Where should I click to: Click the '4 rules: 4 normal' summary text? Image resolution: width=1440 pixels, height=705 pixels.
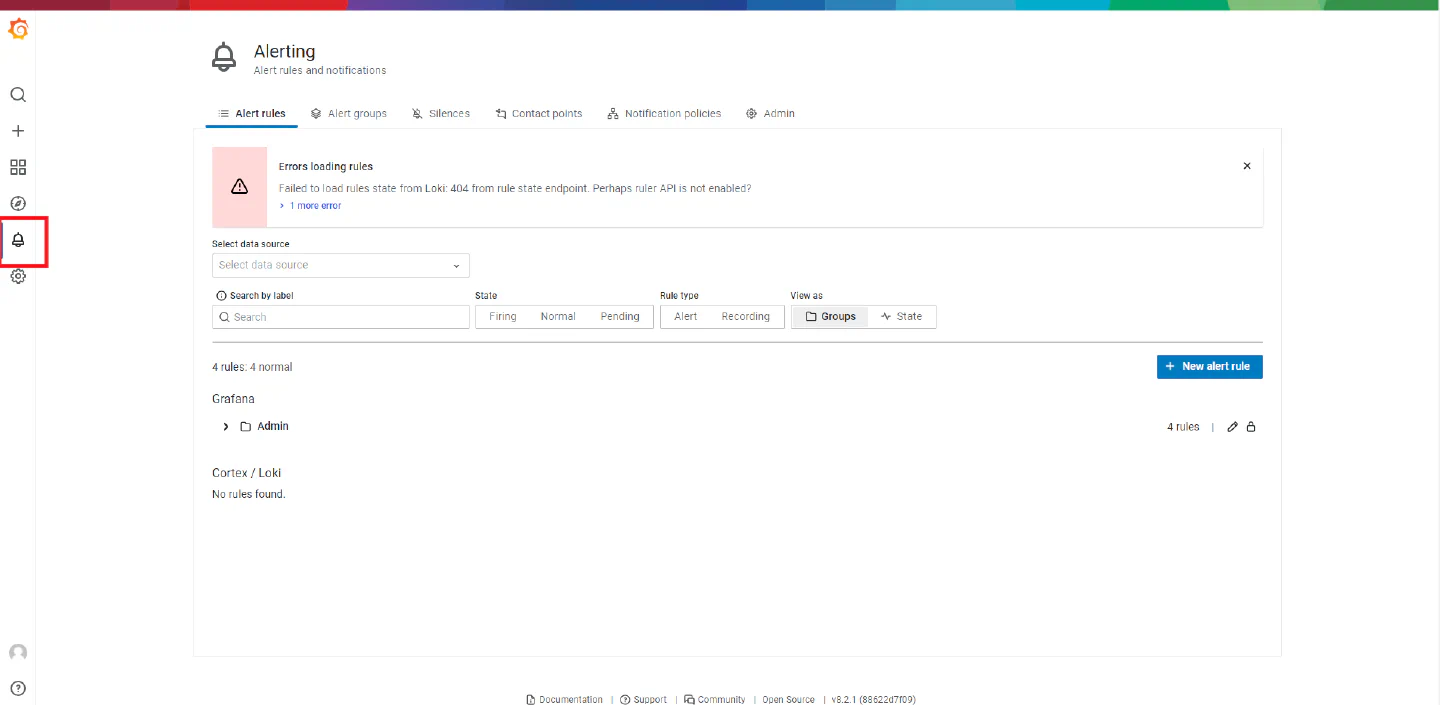[252, 367]
